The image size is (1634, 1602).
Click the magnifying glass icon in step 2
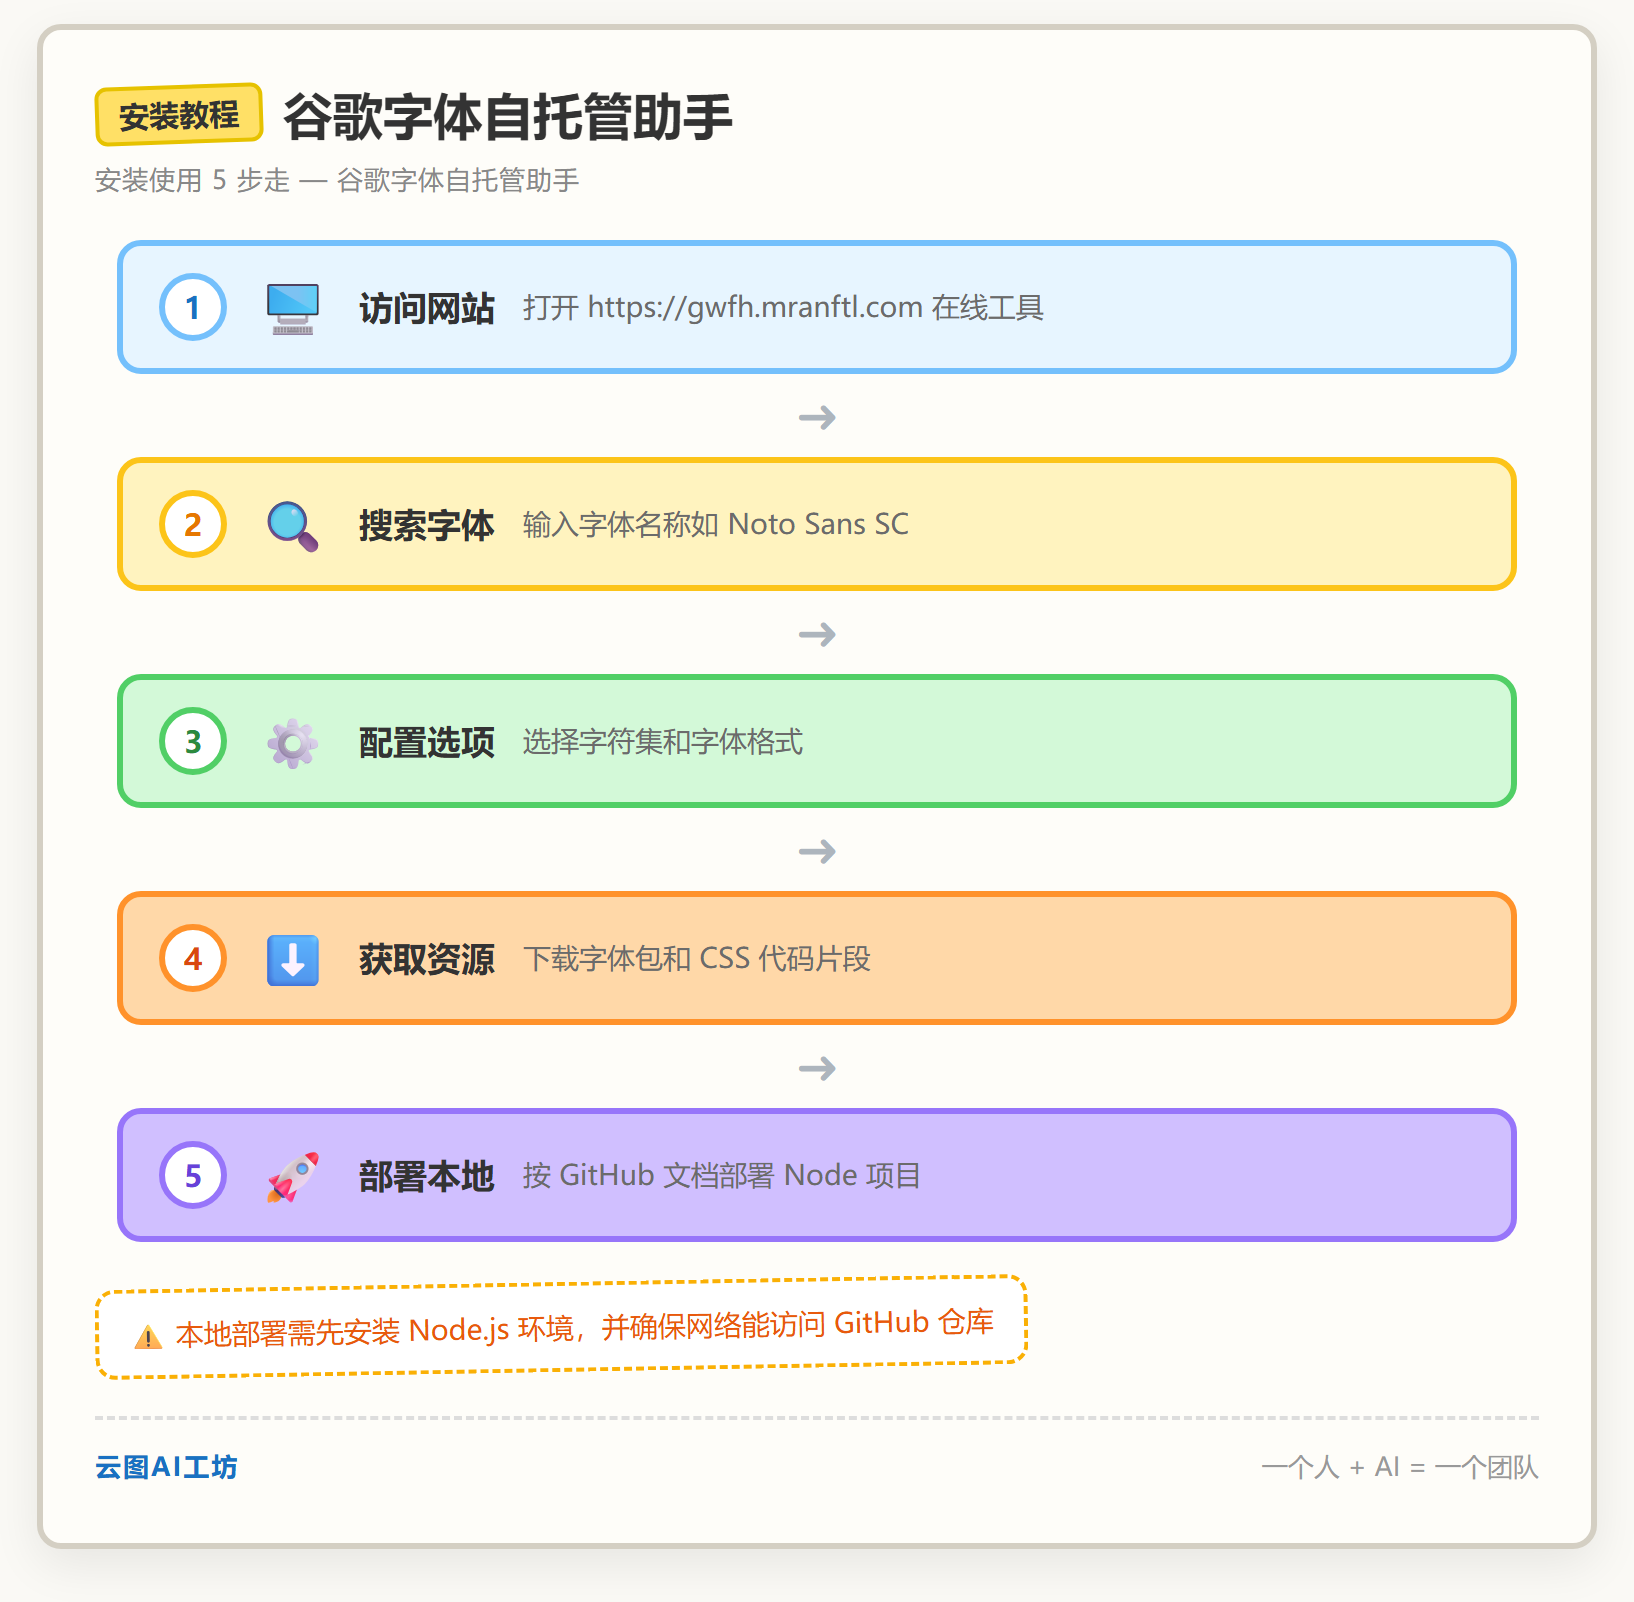tap(293, 525)
